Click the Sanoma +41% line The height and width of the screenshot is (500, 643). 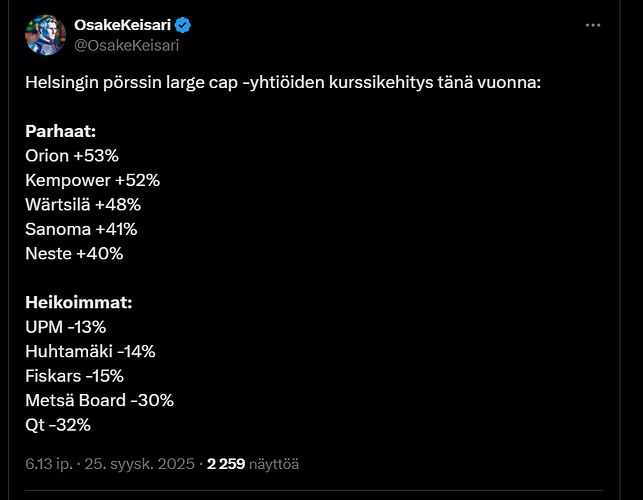(x=81, y=229)
